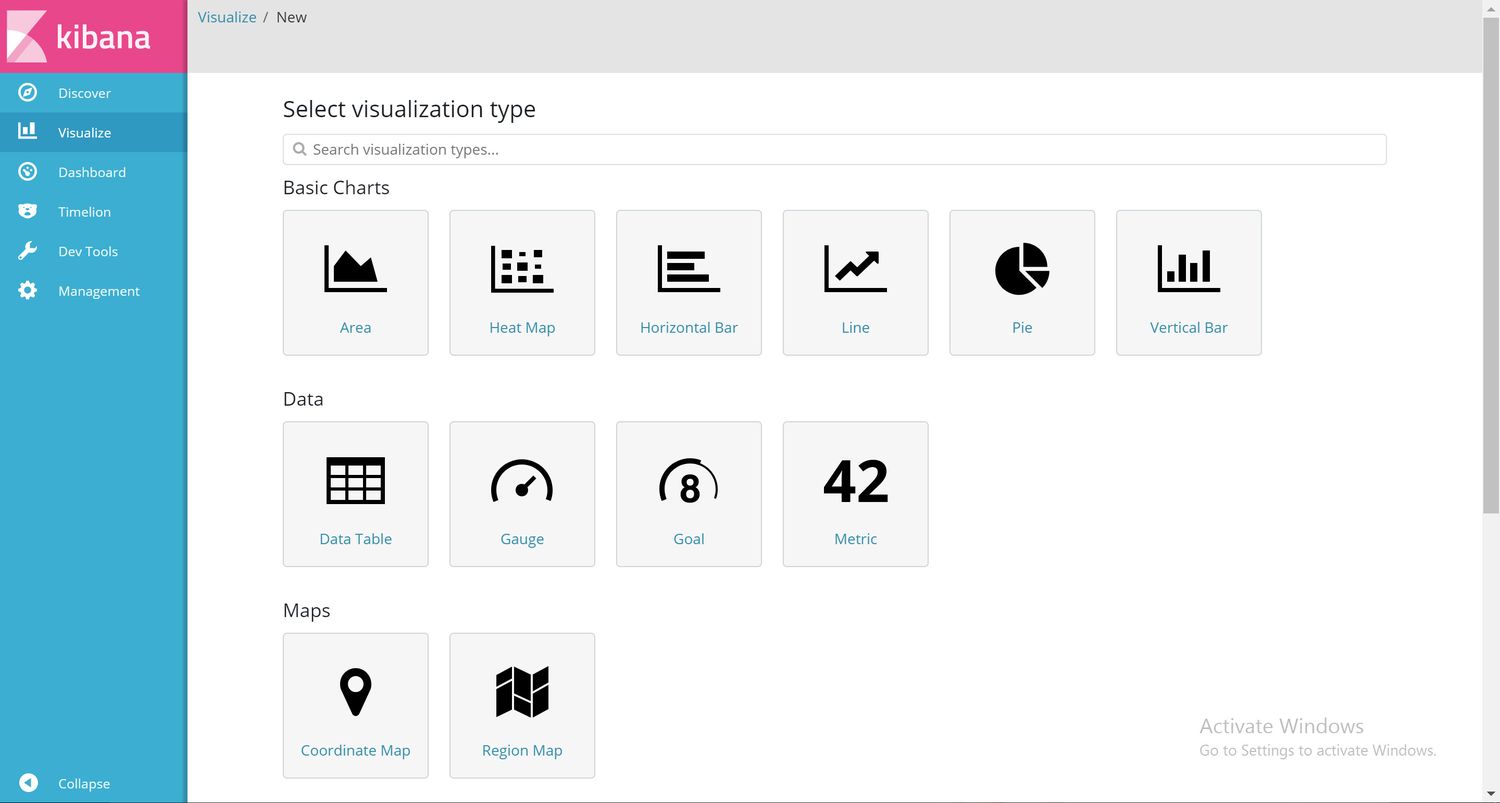Select the Coordinate Map pin icon
The width and height of the screenshot is (1500, 803).
[x=355, y=692]
